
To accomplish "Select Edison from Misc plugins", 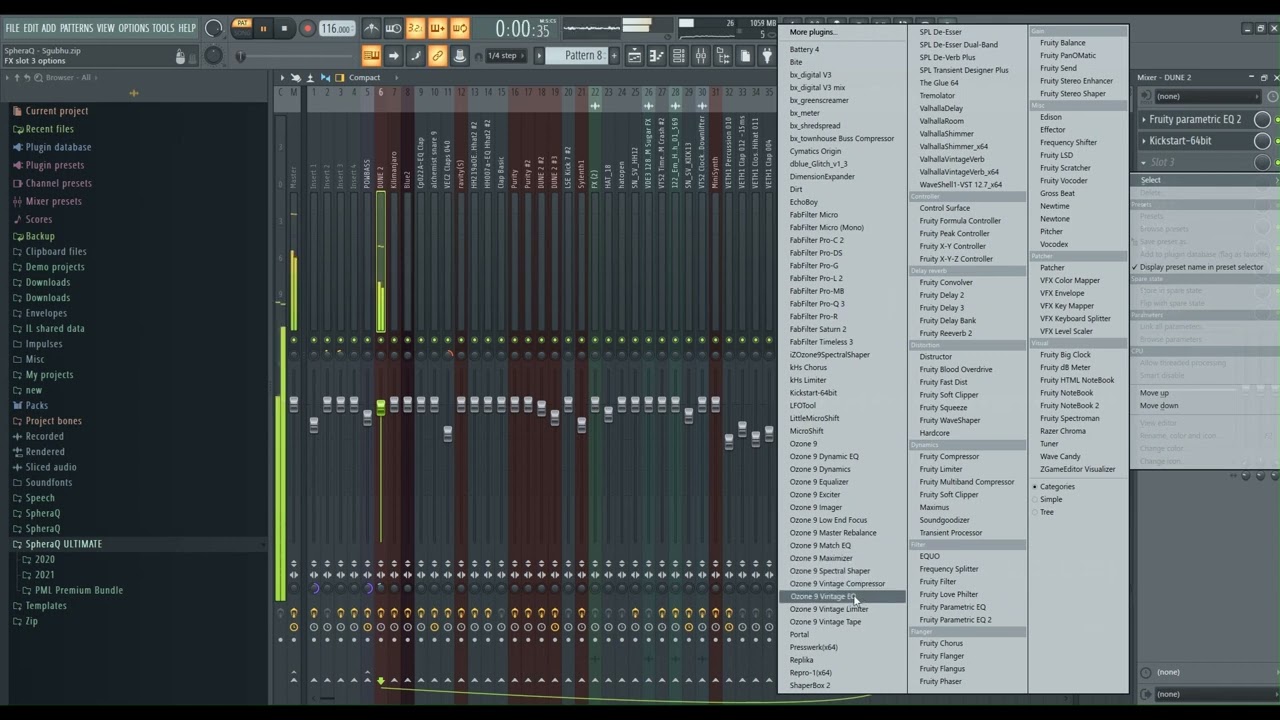I will coord(1051,117).
